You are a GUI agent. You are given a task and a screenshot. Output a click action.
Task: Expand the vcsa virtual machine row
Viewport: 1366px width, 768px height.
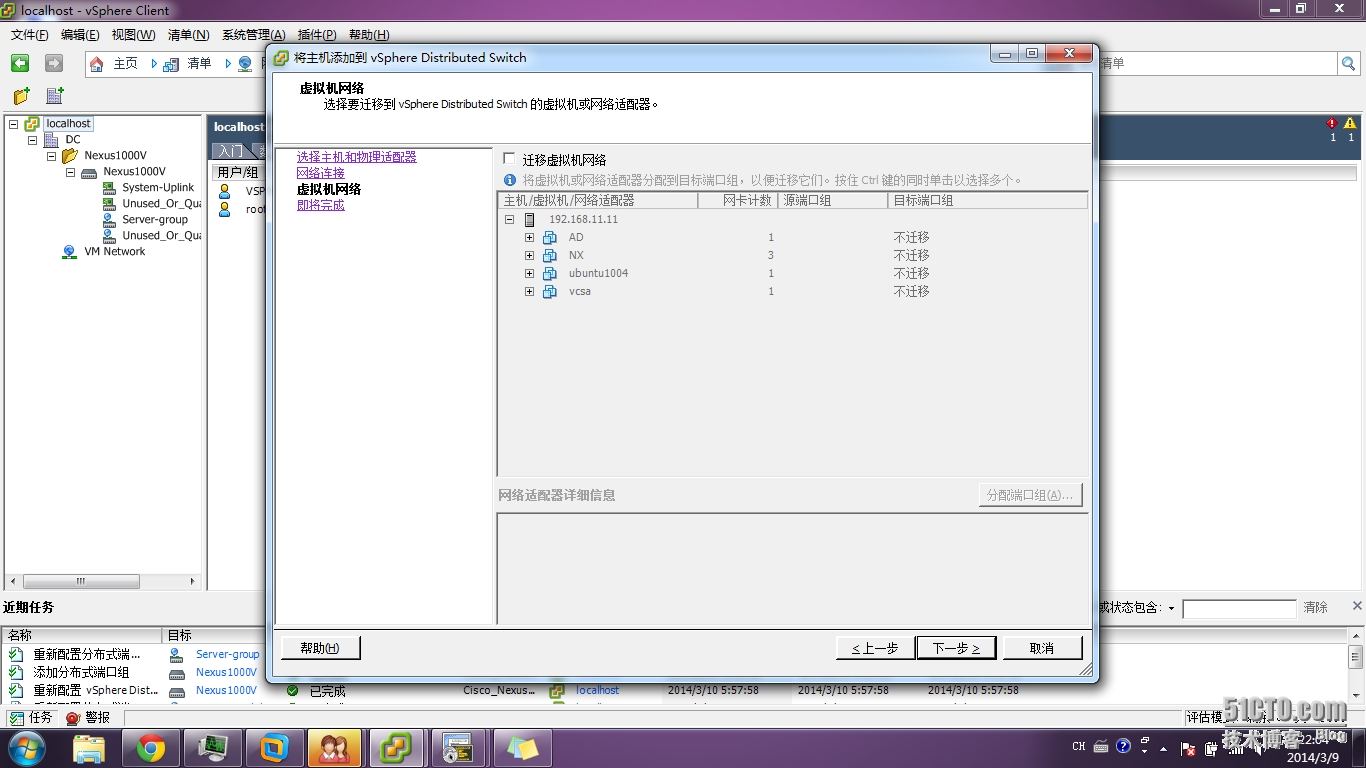pos(529,291)
